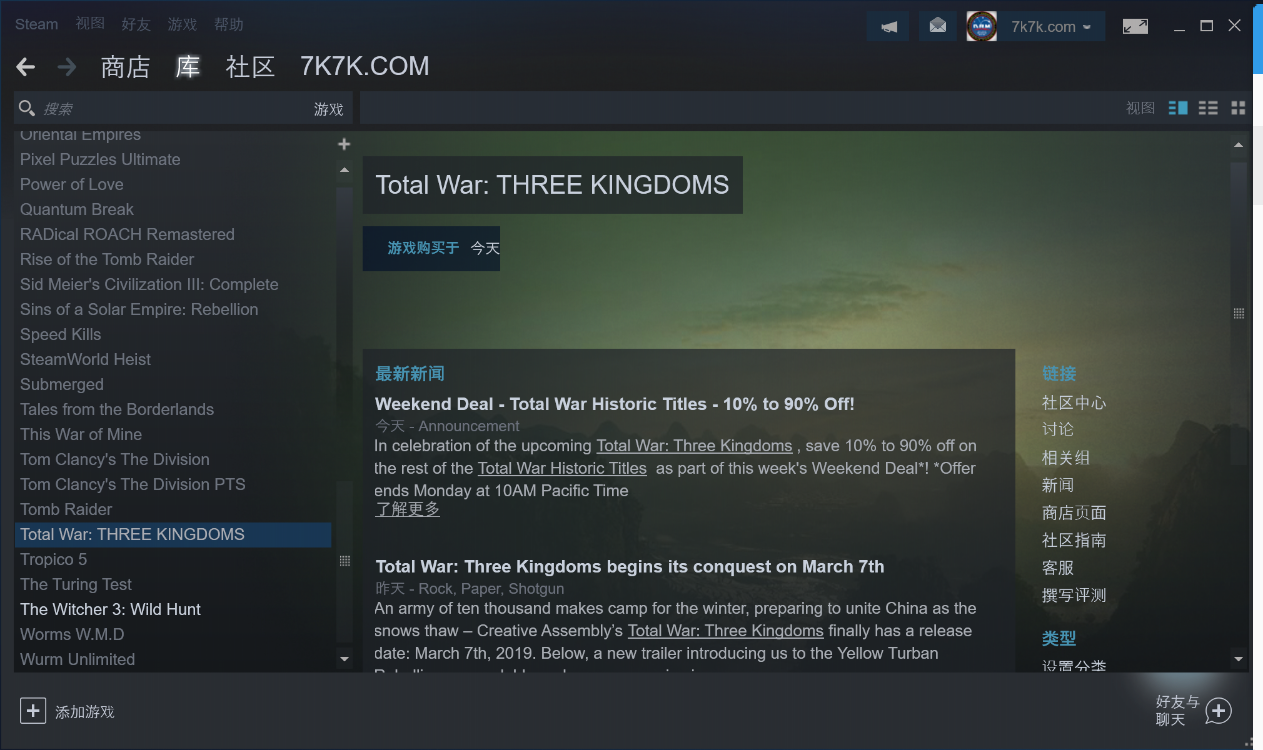
Task: Select The Witcher 3: Wild Hunt
Action: pos(110,609)
